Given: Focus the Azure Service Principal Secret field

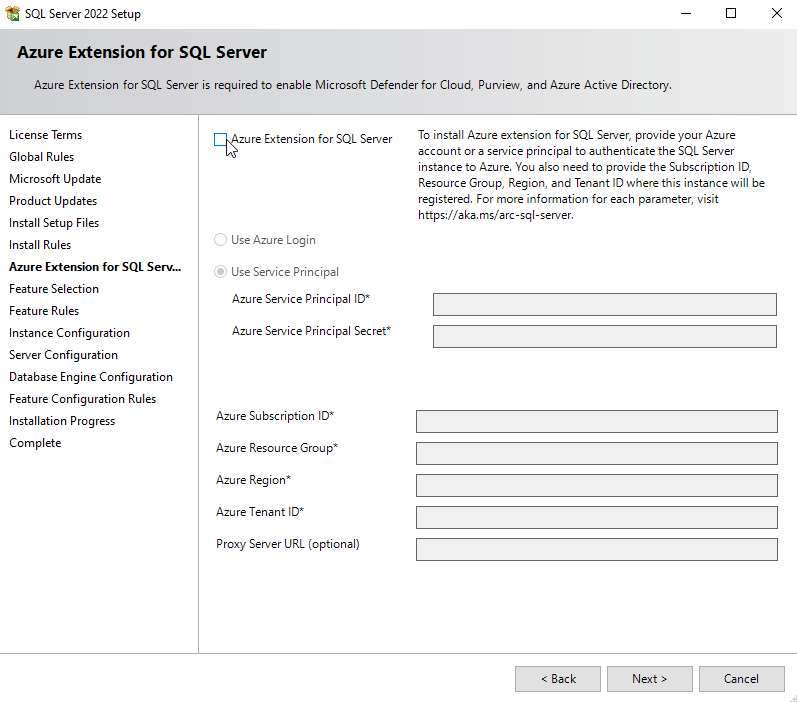Looking at the screenshot, I should click(x=605, y=337).
